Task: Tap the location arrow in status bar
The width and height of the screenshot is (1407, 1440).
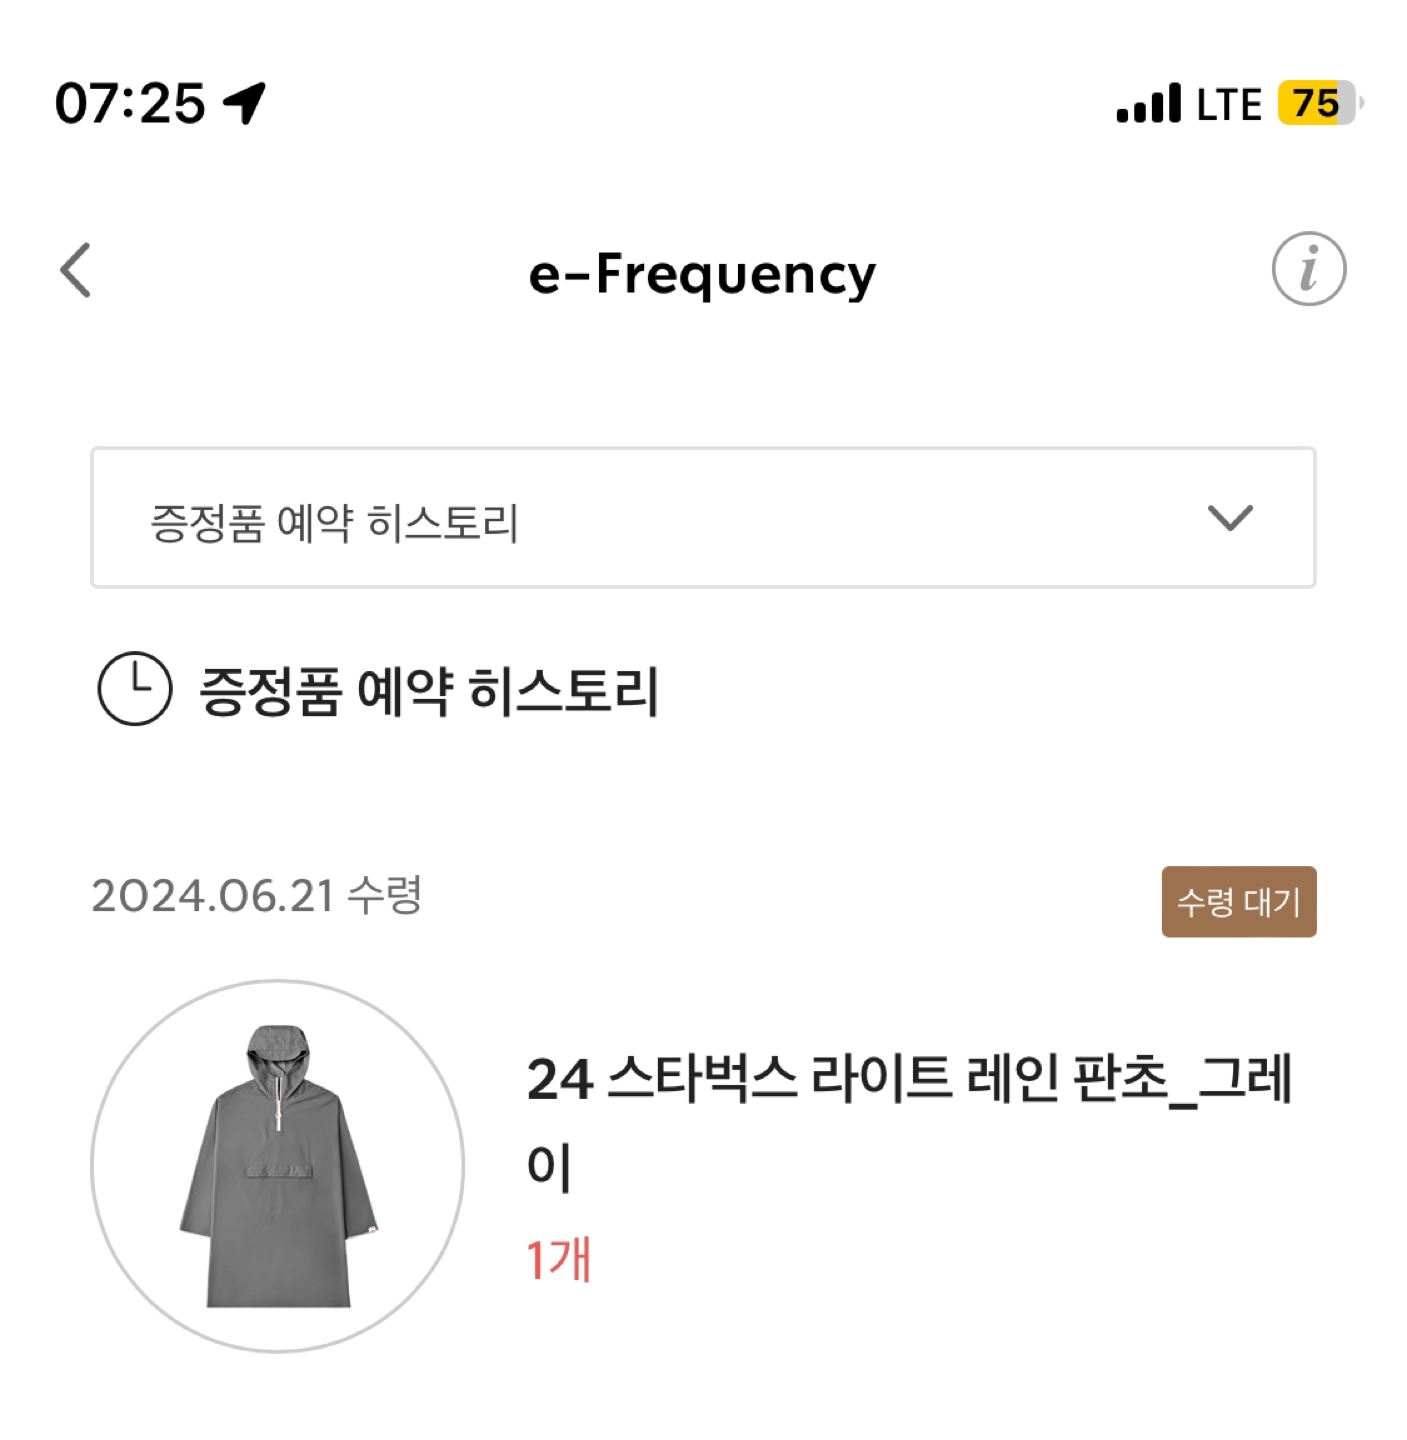Action: point(244,103)
